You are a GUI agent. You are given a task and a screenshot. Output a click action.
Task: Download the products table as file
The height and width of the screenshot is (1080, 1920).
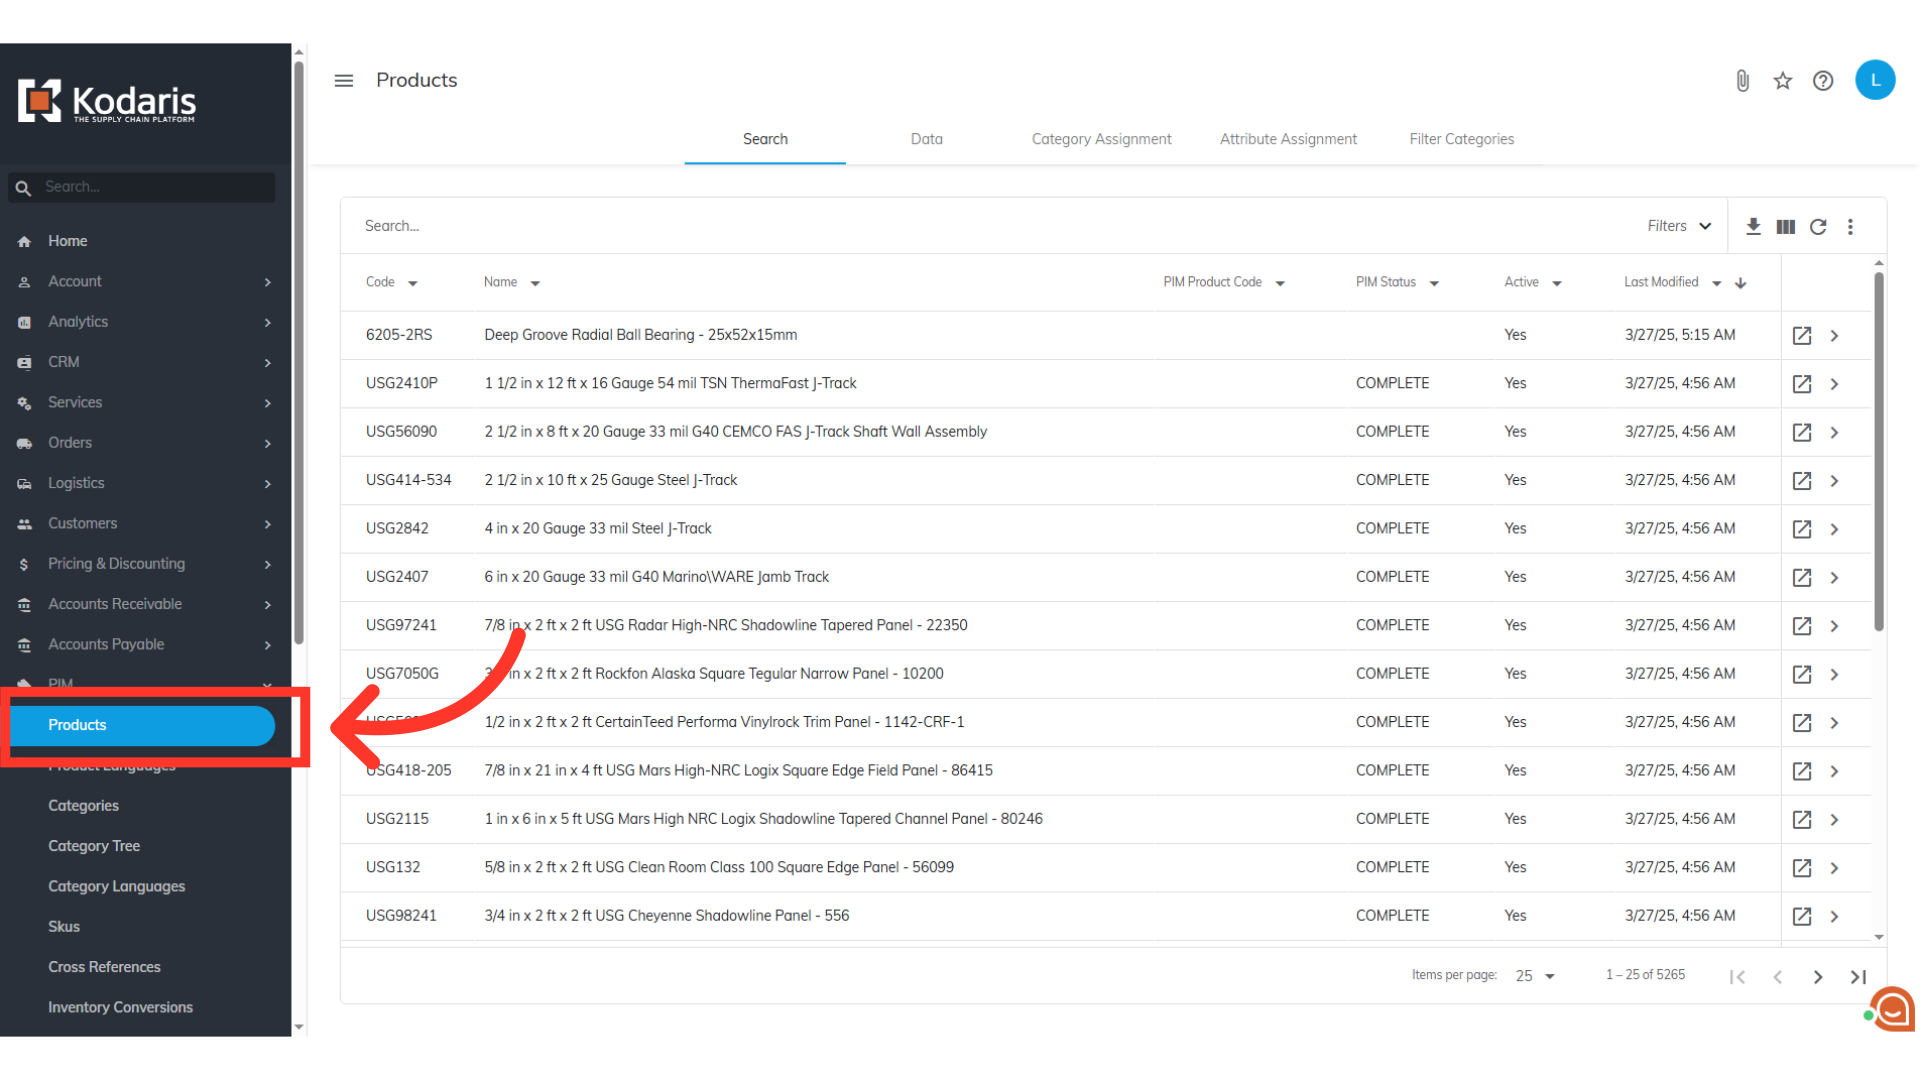point(1753,227)
